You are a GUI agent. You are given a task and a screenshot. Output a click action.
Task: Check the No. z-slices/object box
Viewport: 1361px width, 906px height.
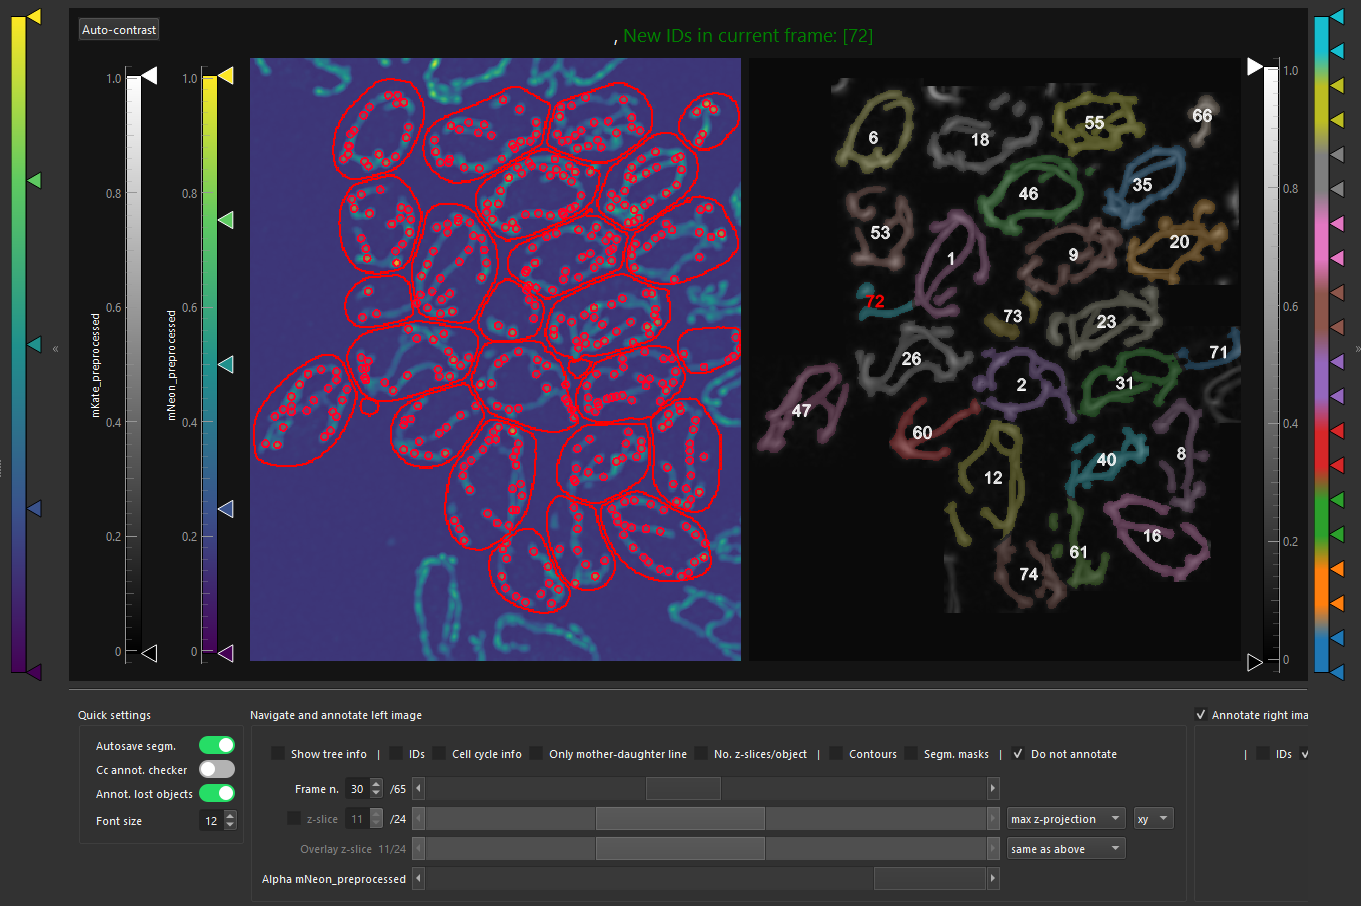701,753
